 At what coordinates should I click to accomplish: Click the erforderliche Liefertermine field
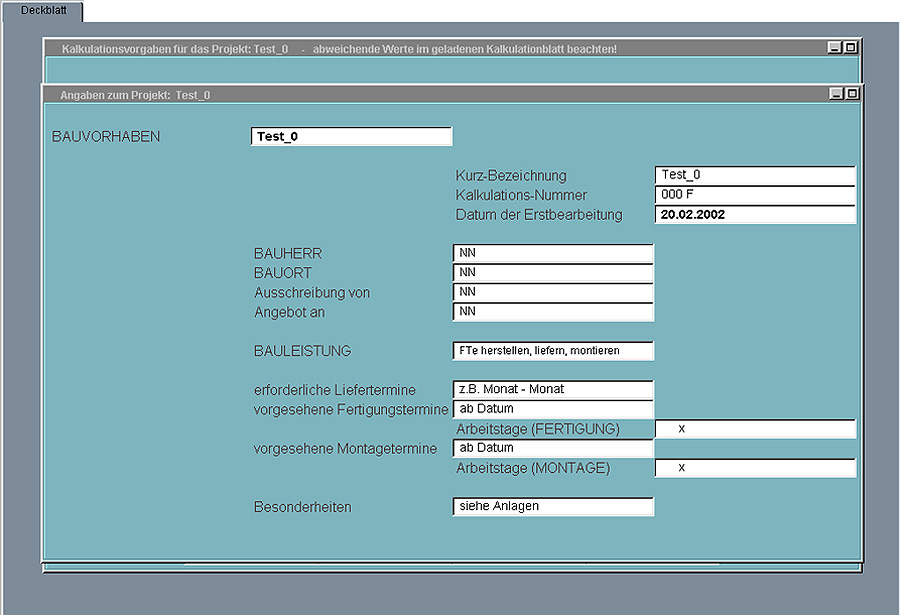(x=552, y=389)
